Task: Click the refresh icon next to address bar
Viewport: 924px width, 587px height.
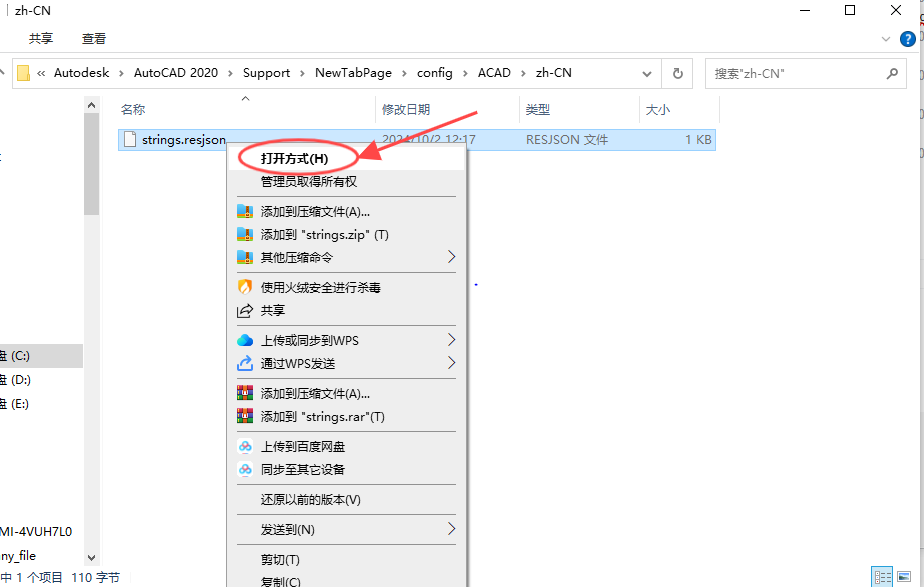Action: click(678, 73)
